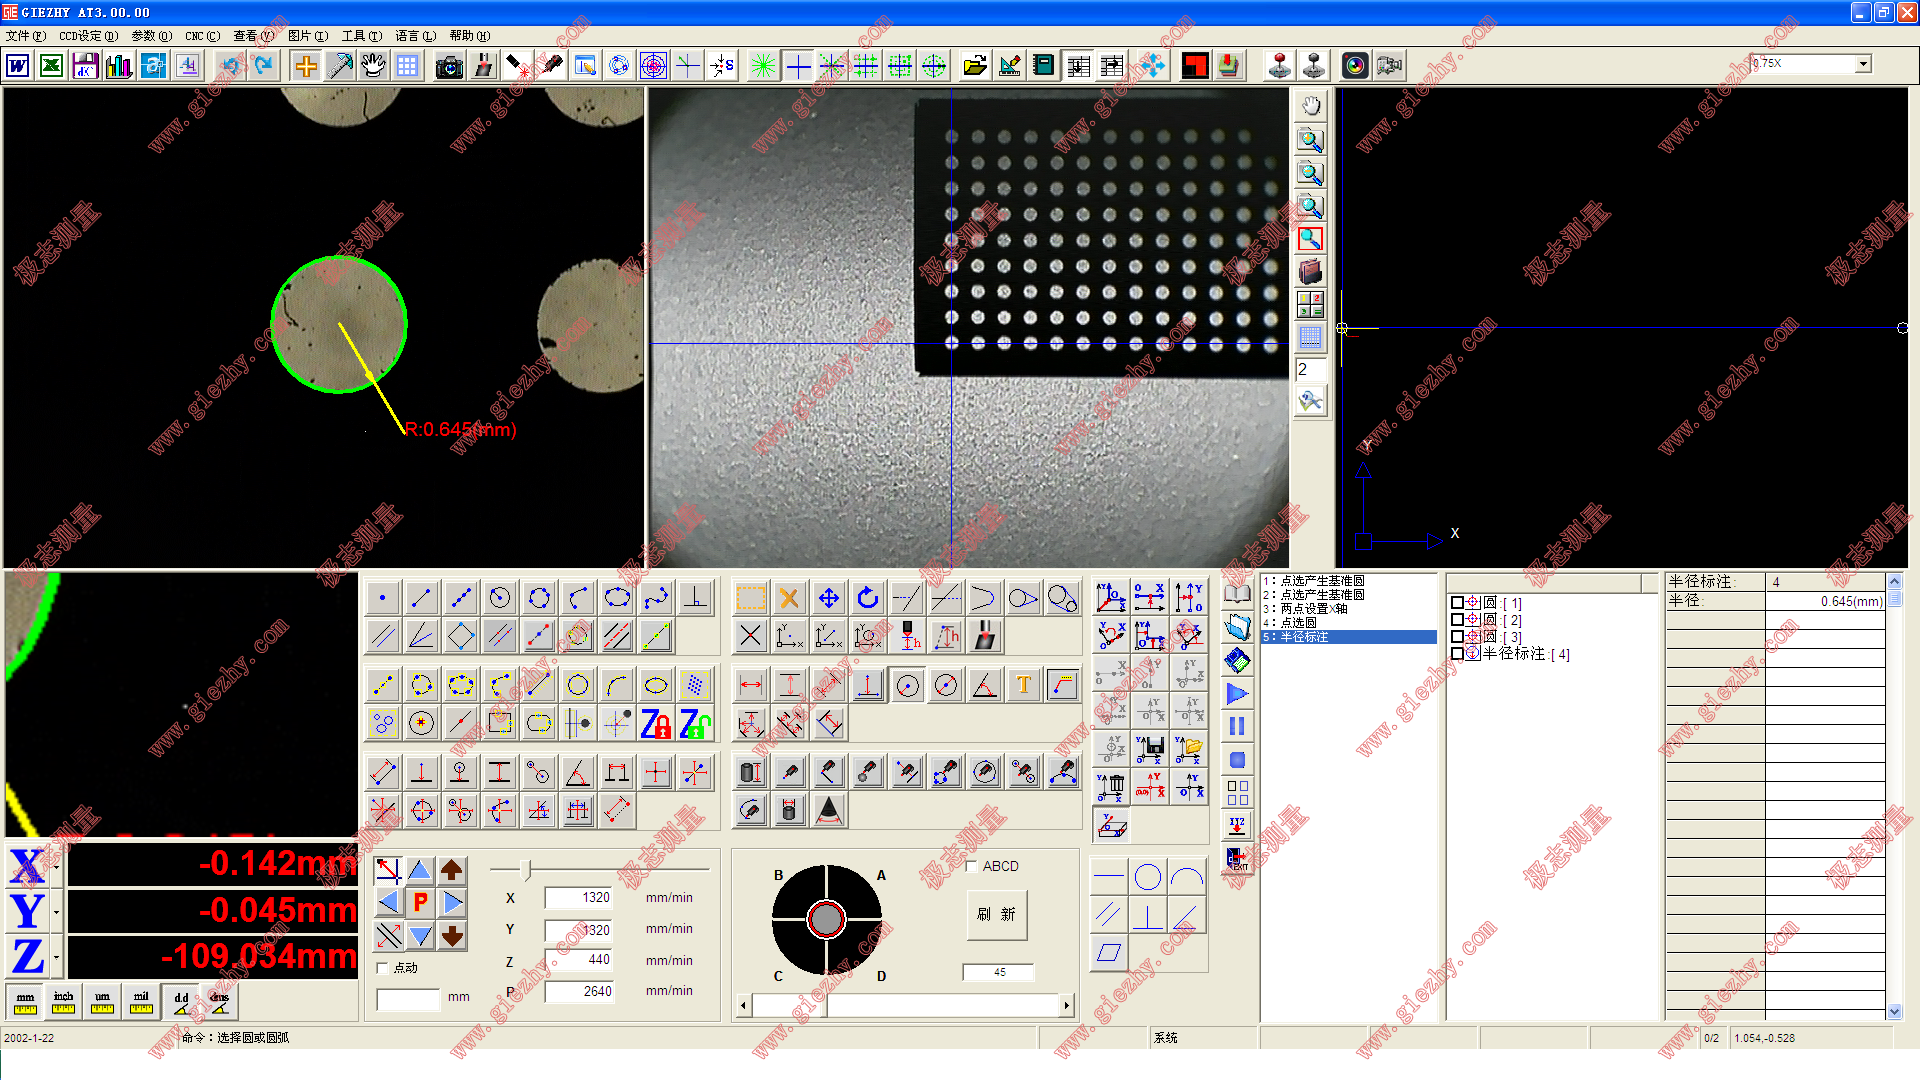
Task: Toggle checkbox for 圆 [3] element
Action: (1457, 637)
